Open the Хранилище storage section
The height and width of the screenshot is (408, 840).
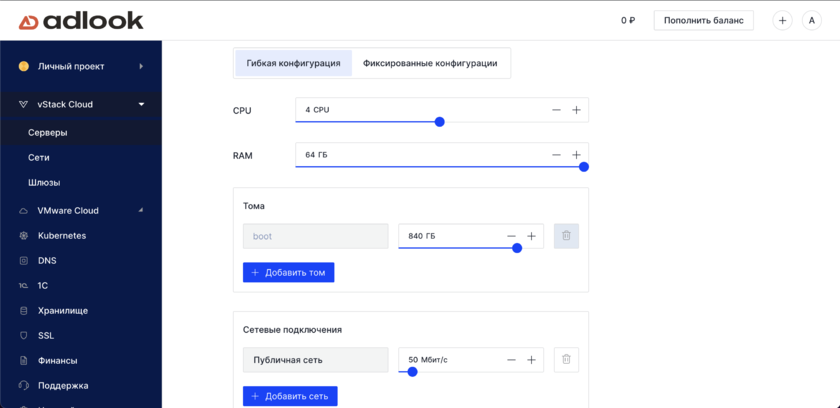point(62,311)
